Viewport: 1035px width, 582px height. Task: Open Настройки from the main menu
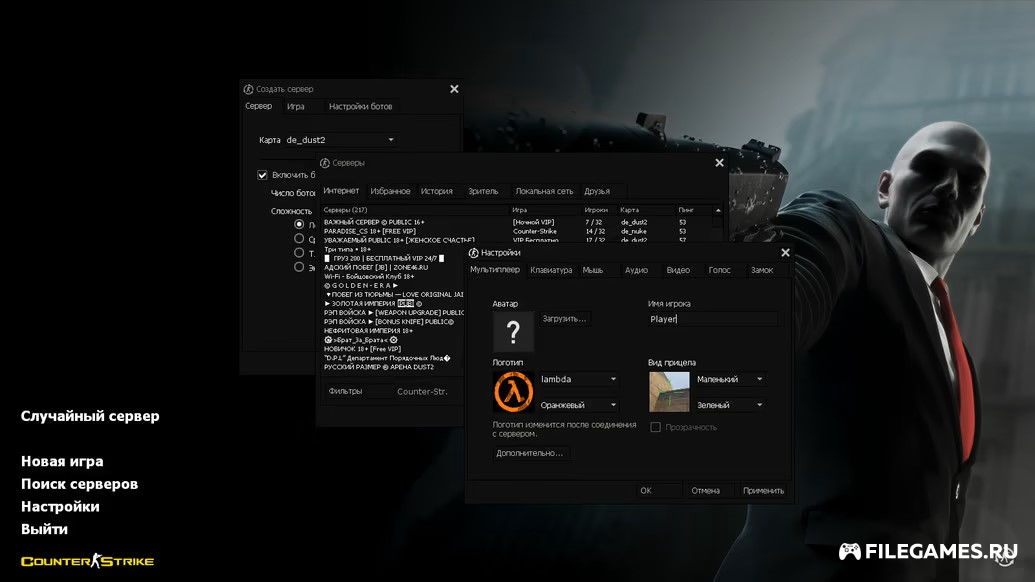coord(60,507)
